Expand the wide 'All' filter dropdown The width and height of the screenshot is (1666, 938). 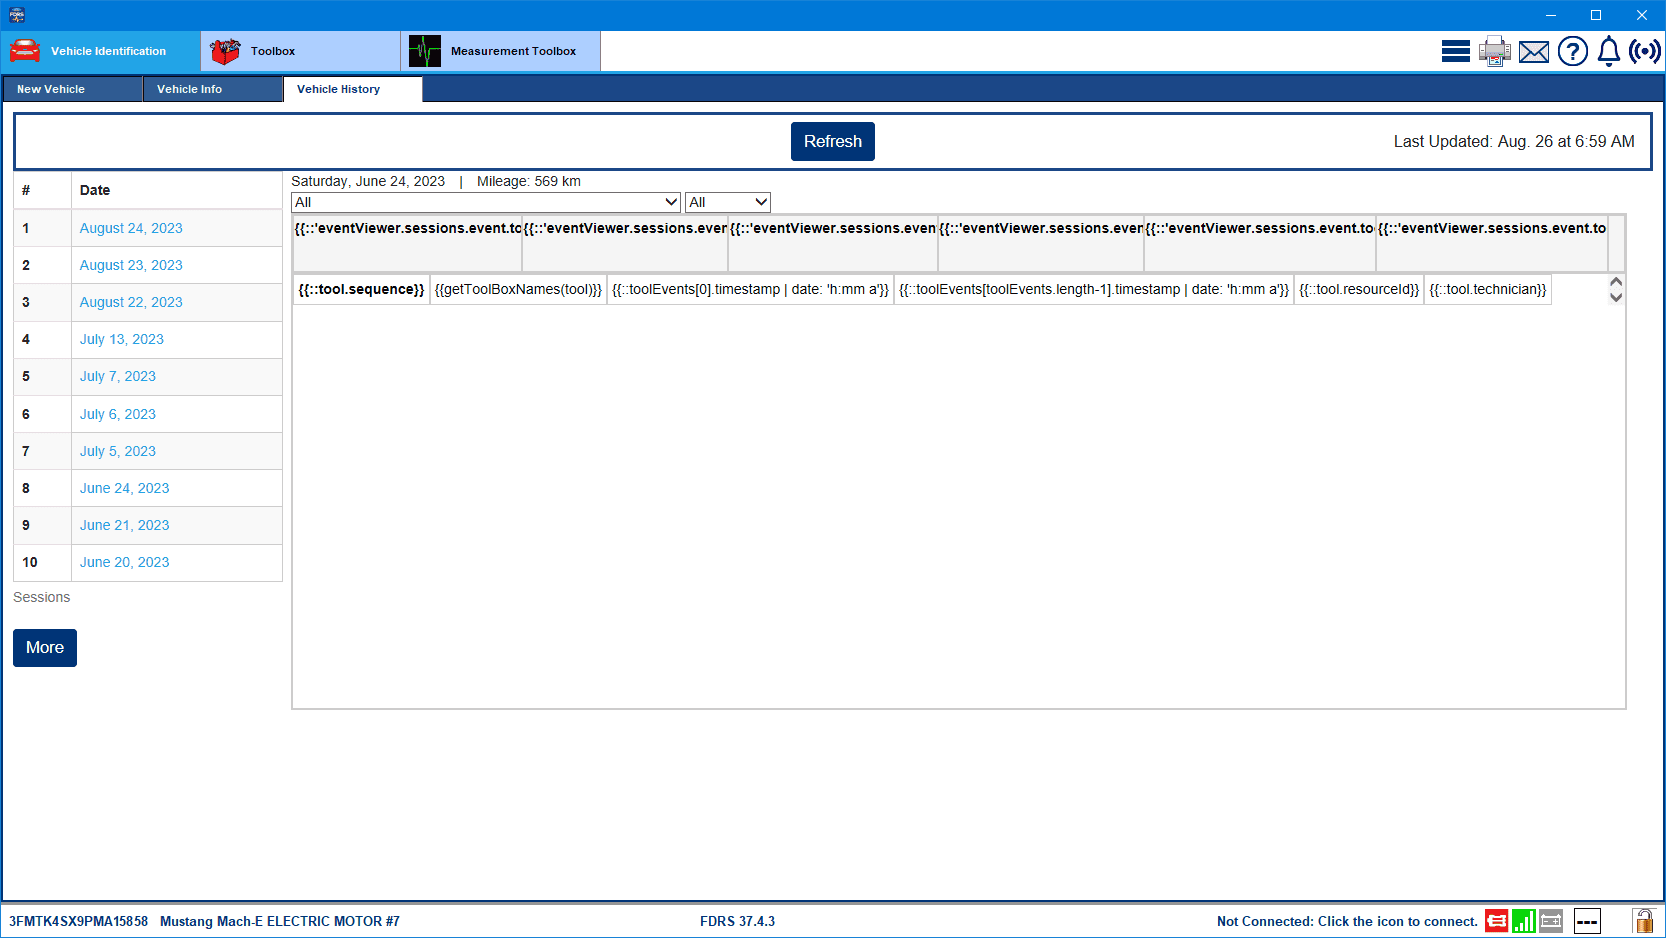[x=485, y=202]
